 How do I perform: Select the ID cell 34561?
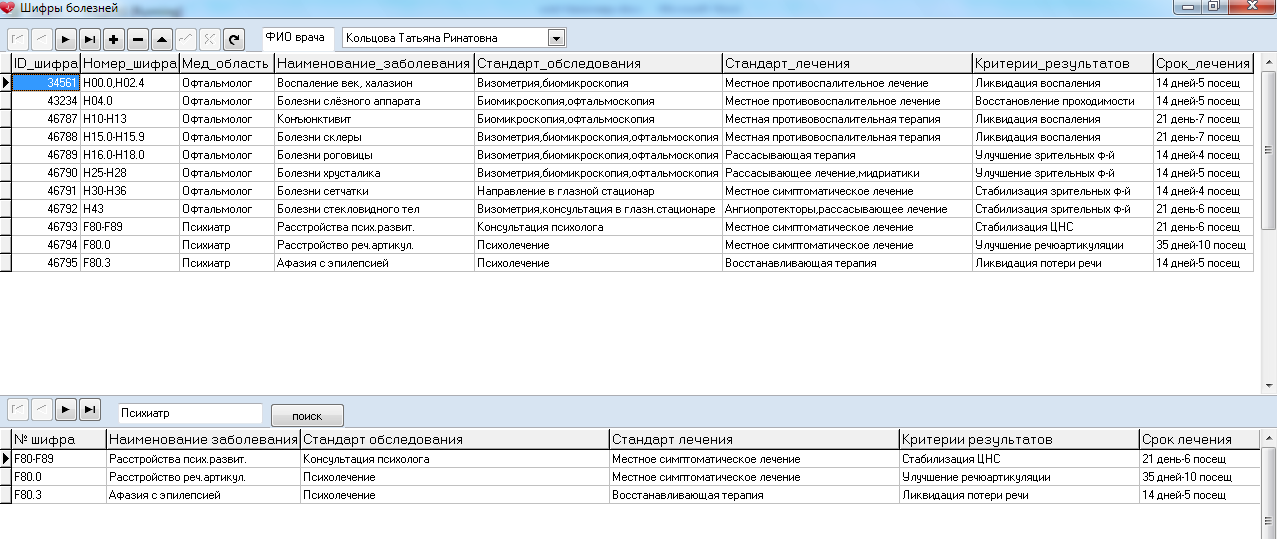click(x=45, y=83)
